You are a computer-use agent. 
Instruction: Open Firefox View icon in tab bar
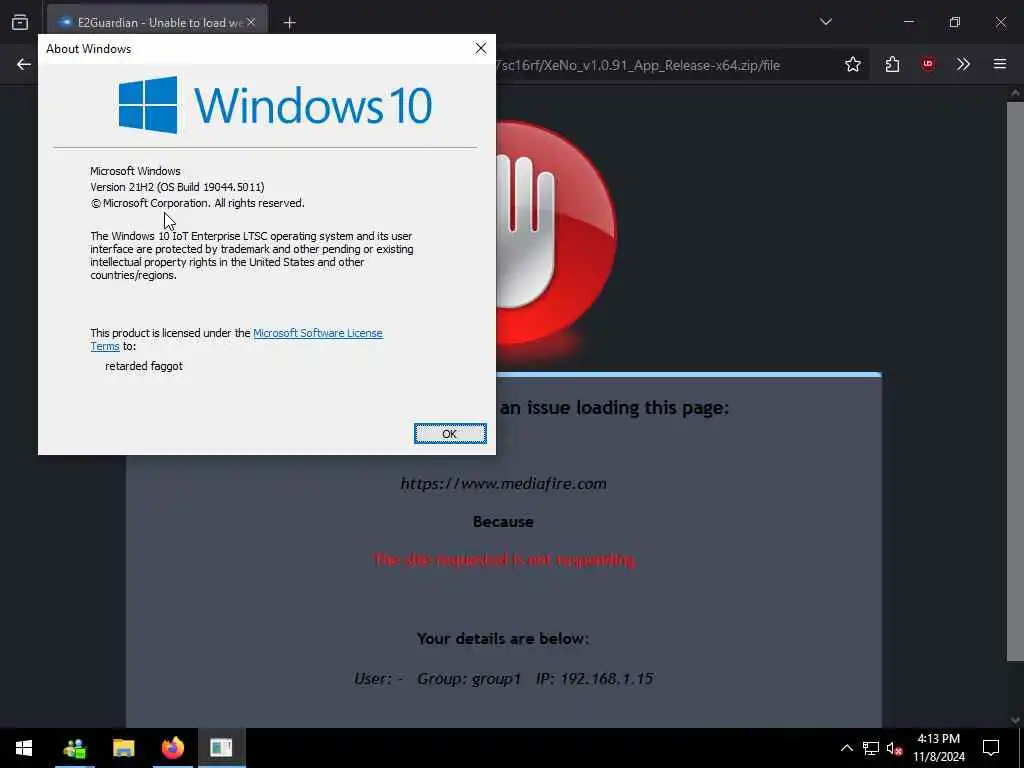20,22
